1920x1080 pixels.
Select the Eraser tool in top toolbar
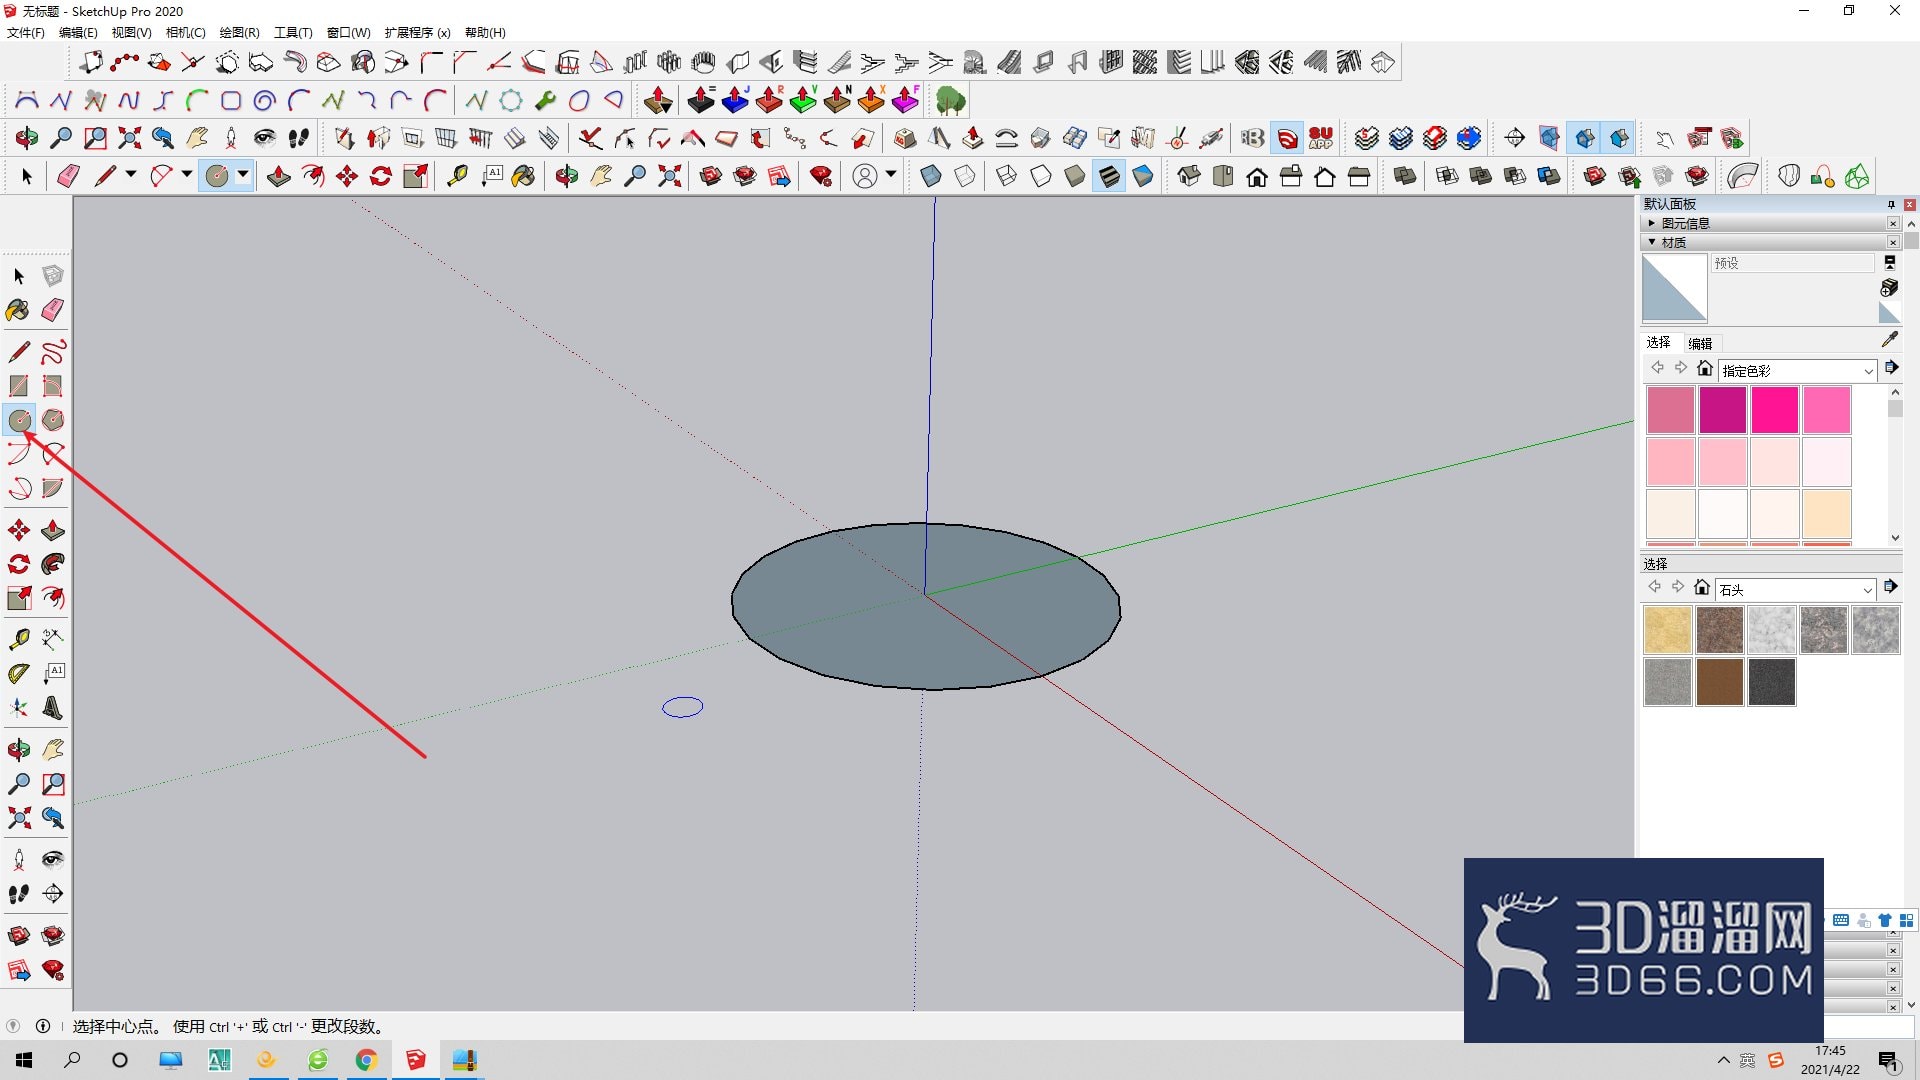click(68, 176)
